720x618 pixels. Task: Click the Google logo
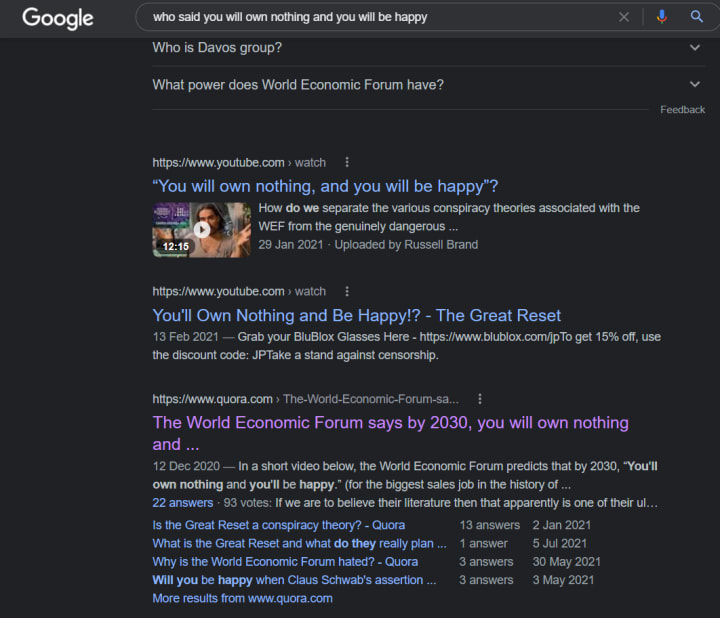(x=58, y=18)
